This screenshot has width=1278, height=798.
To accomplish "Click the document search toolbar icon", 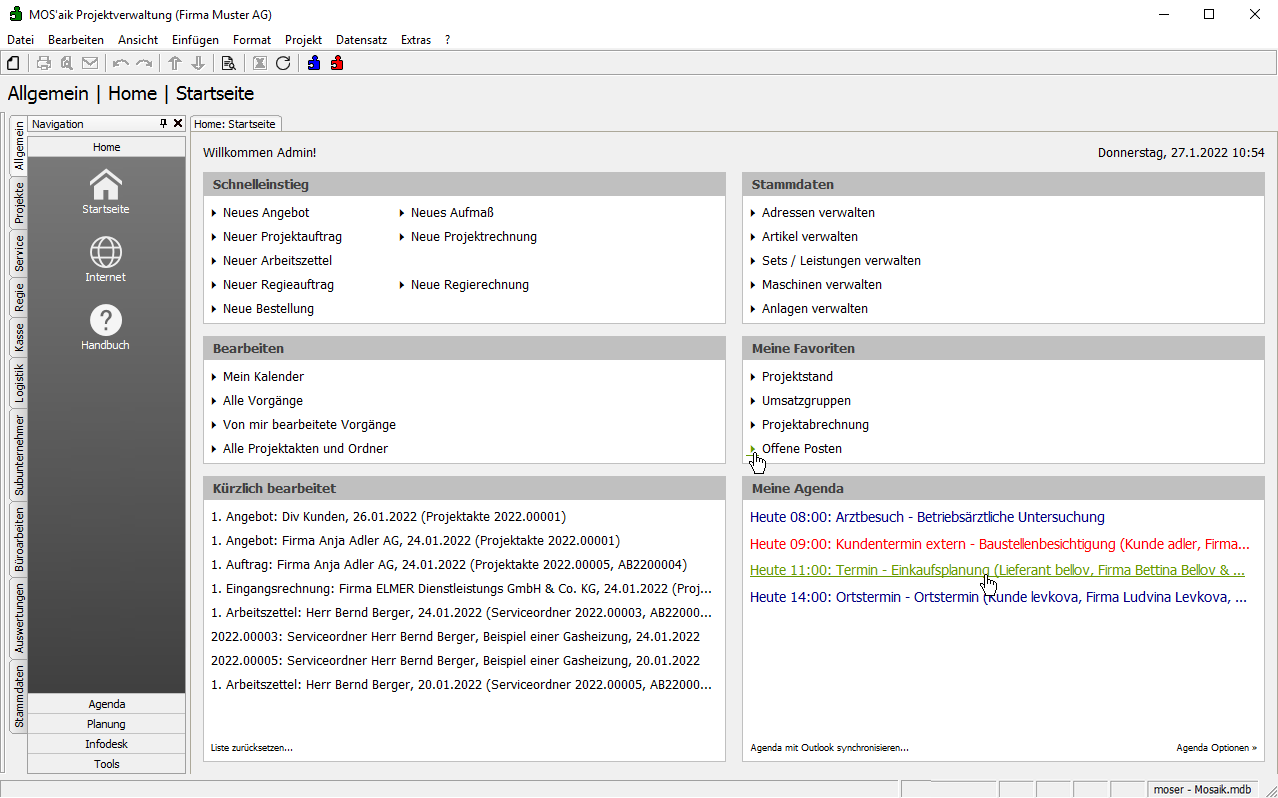I will point(229,63).
